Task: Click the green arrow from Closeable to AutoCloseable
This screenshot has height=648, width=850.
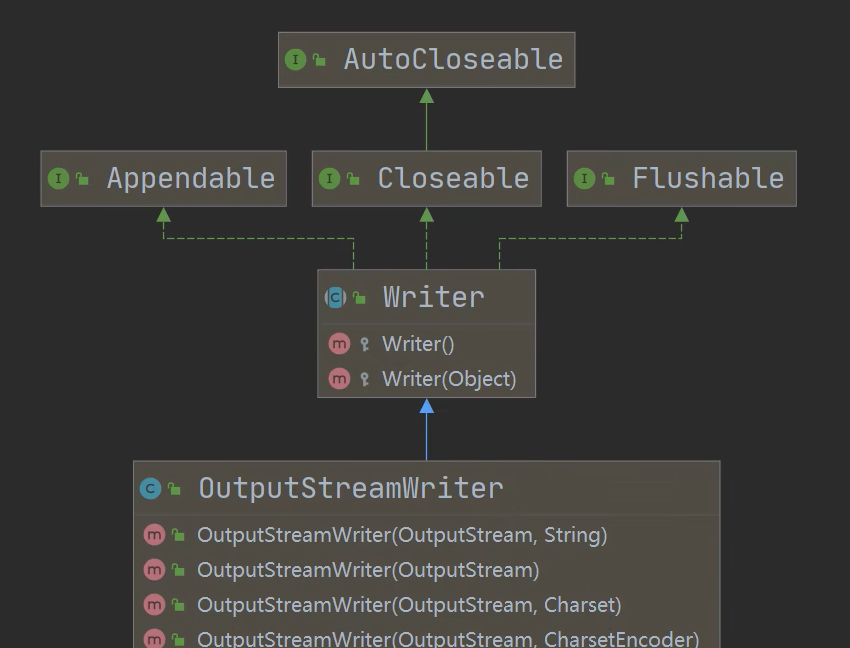Action: pyautogui.click(x=427, y=120)
